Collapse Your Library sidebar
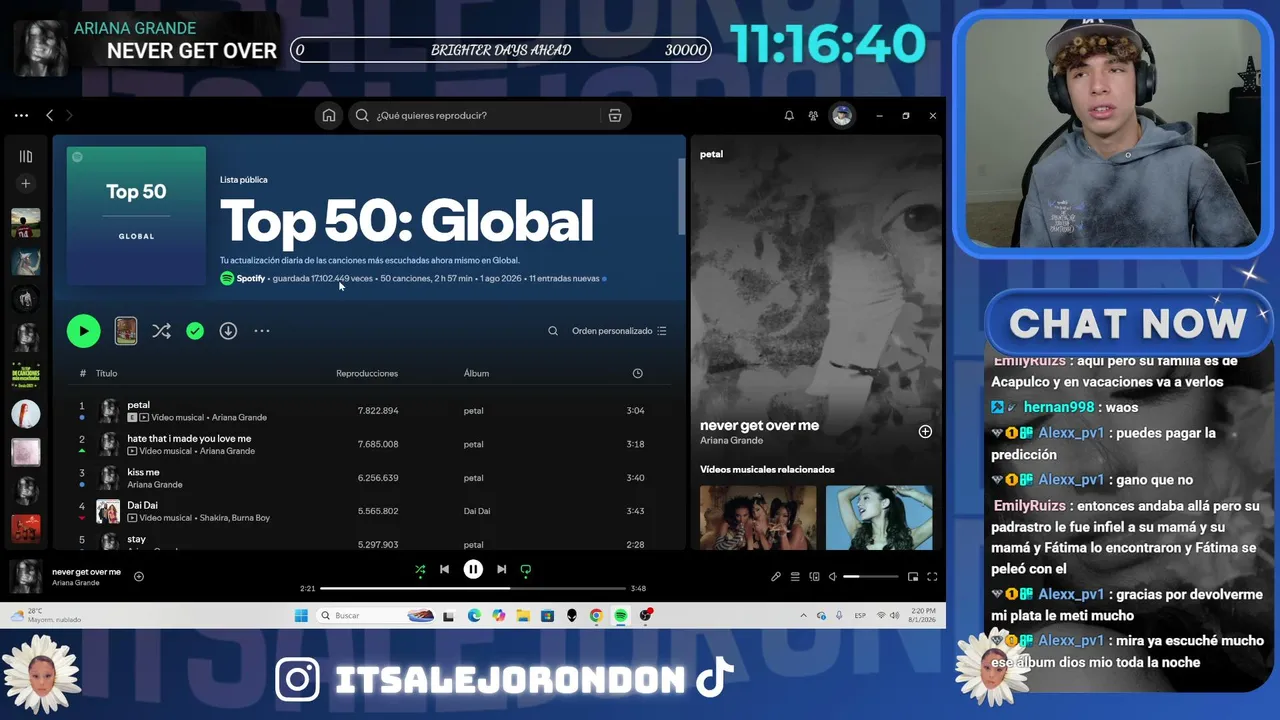Image resolution: width=1280 pixels, height=720 pixels. (26, 156)
